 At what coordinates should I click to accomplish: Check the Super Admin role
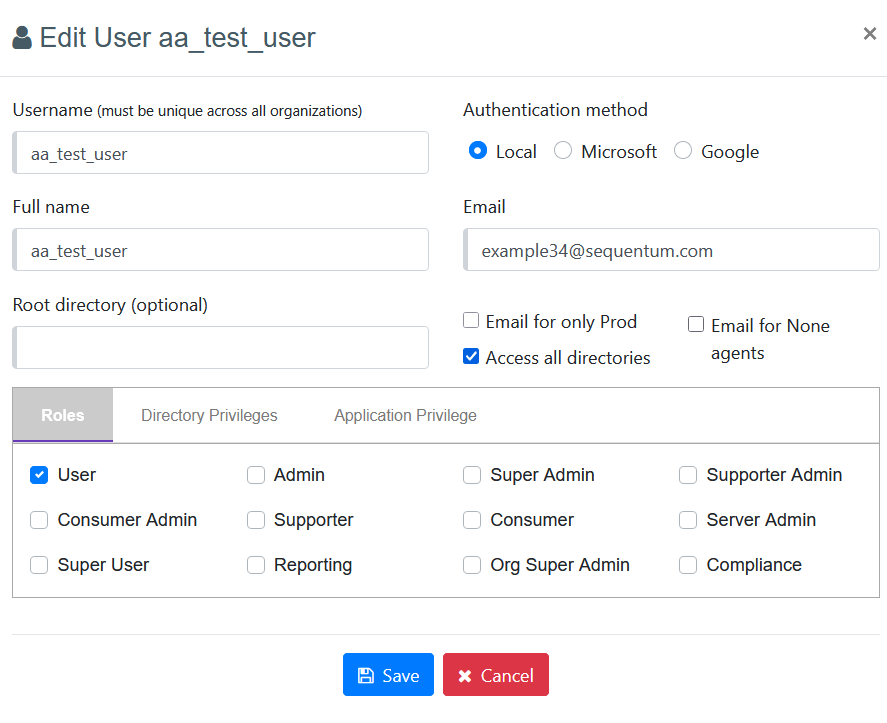[x=472, y=475]
